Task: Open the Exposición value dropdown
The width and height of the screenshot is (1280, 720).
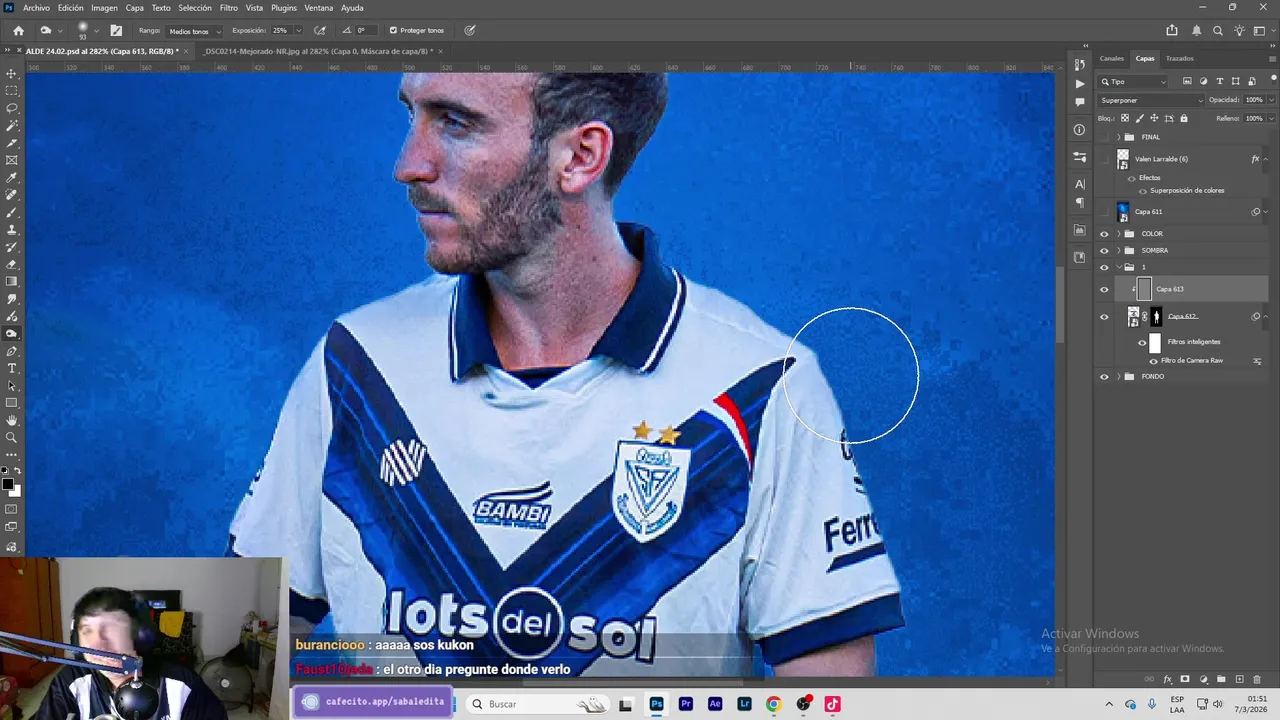Action: [297, 31]
